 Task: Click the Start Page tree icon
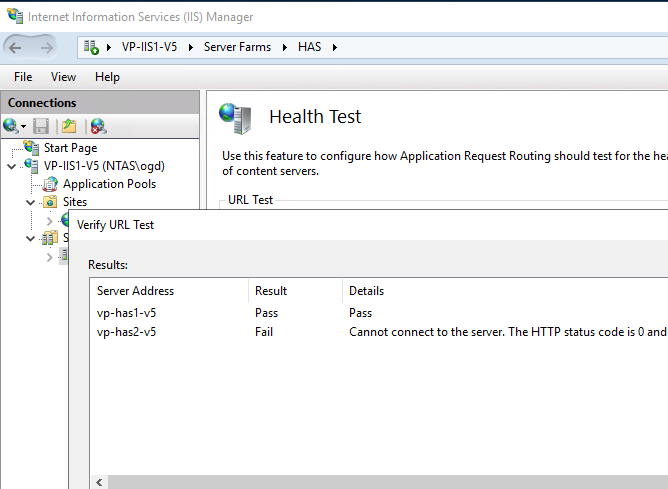(x=32, y=148)
